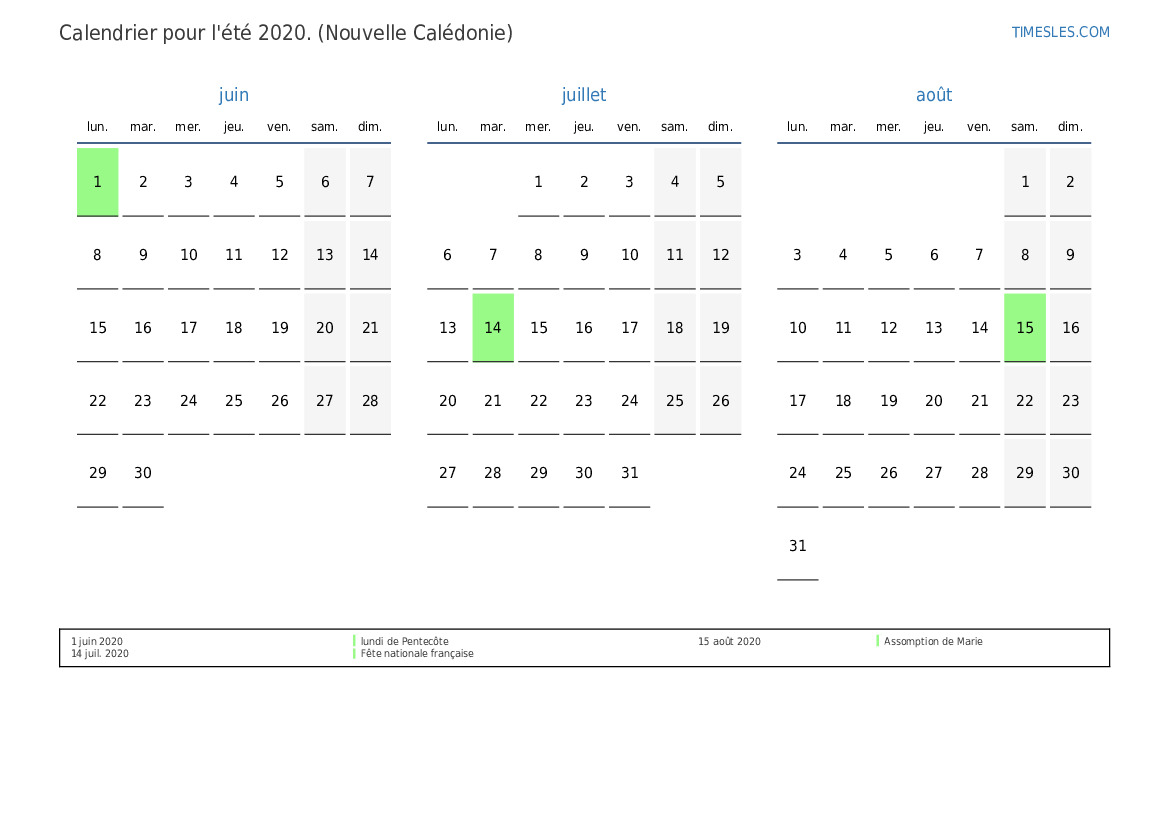Select July 31 in the calendar
Viewport: 1169px width, 827px height.
tap(629, 473)
